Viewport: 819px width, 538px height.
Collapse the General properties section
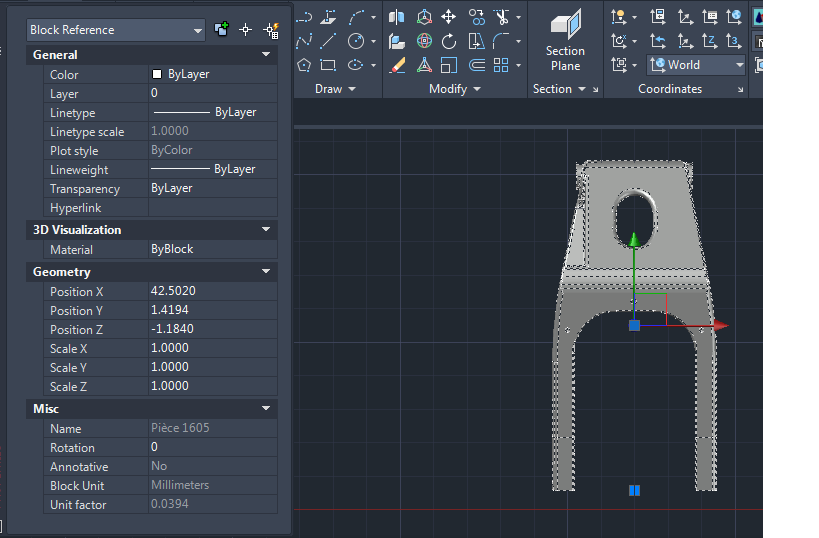[266, 54]
